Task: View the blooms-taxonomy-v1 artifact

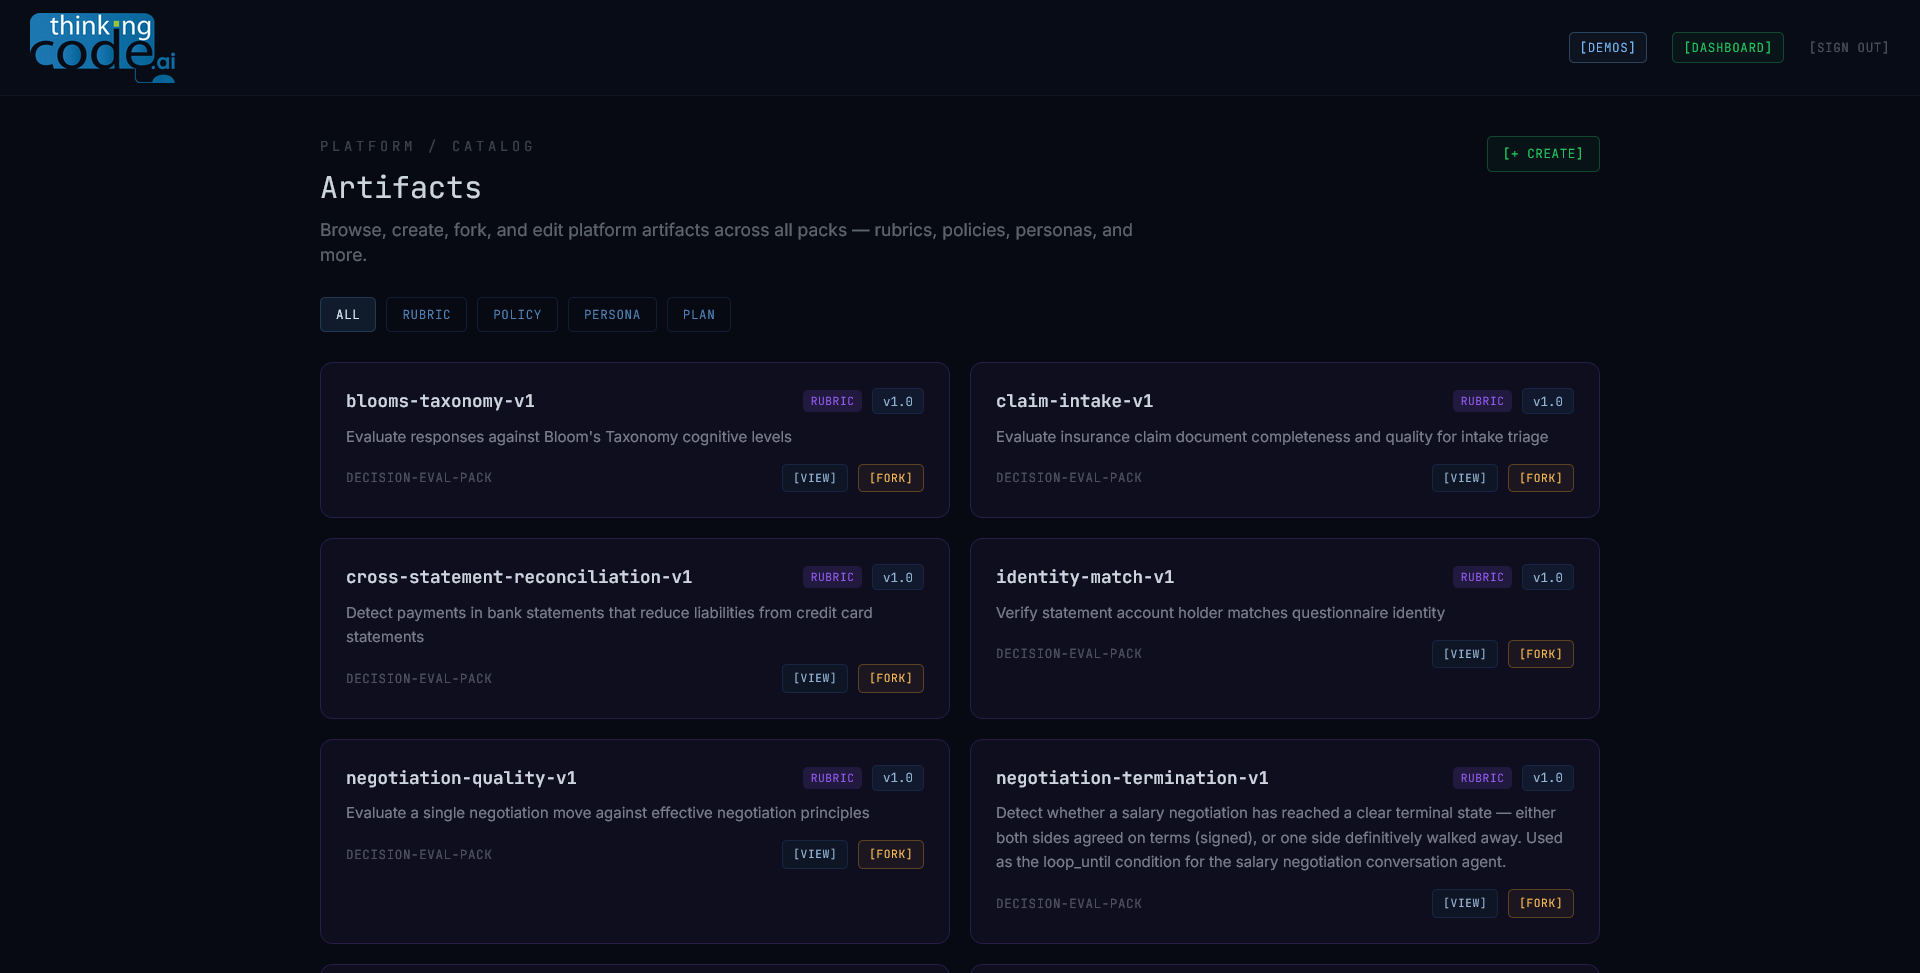Action: pyautogui.click(x=815, y=478)
